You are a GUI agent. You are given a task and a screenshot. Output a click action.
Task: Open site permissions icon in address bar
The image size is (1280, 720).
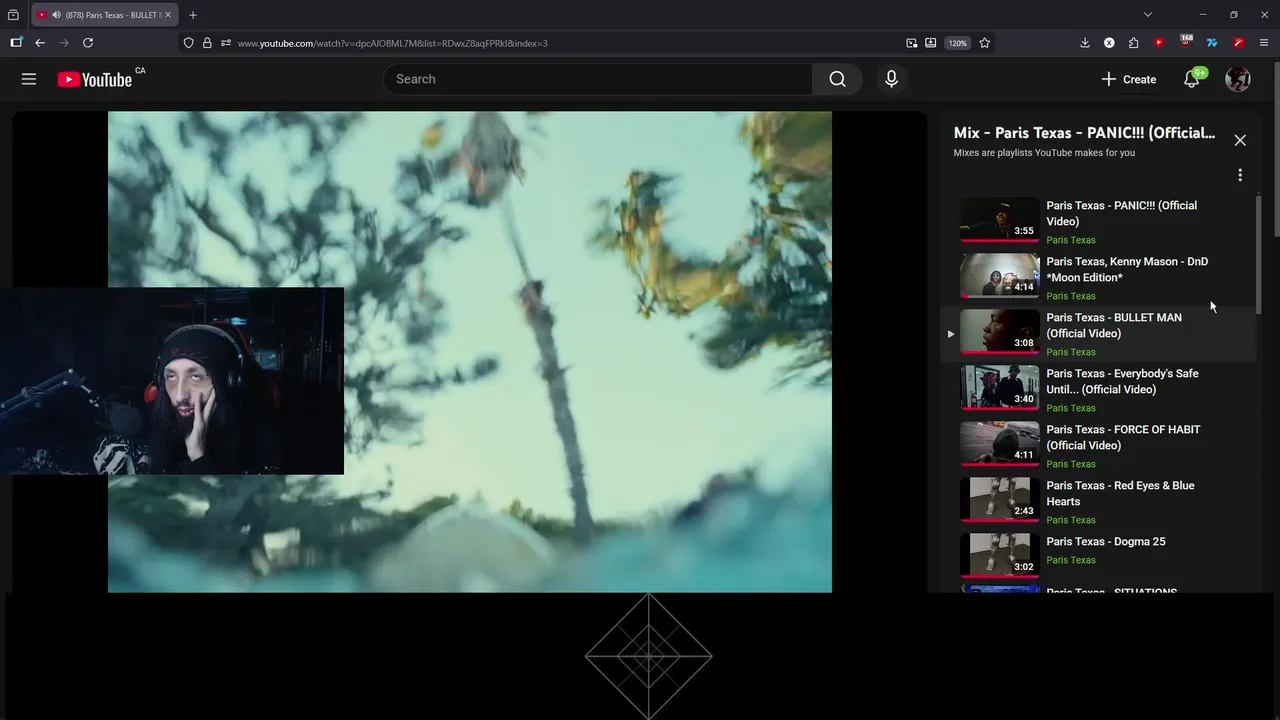click(226, 43)
